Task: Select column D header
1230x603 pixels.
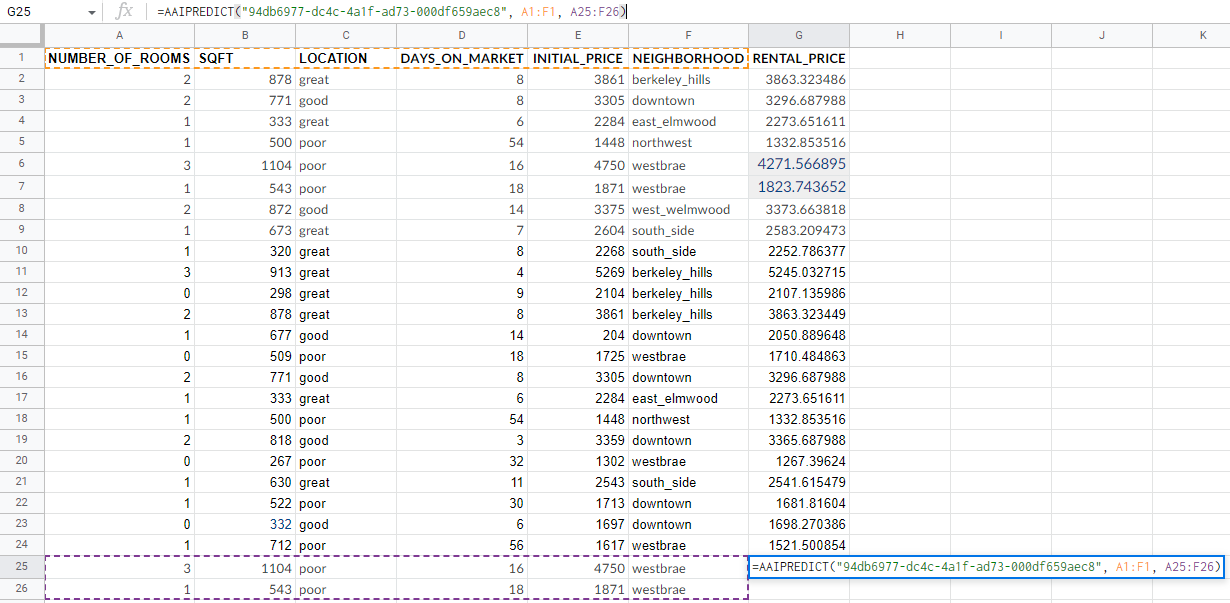Action: [x=462, y=35]
